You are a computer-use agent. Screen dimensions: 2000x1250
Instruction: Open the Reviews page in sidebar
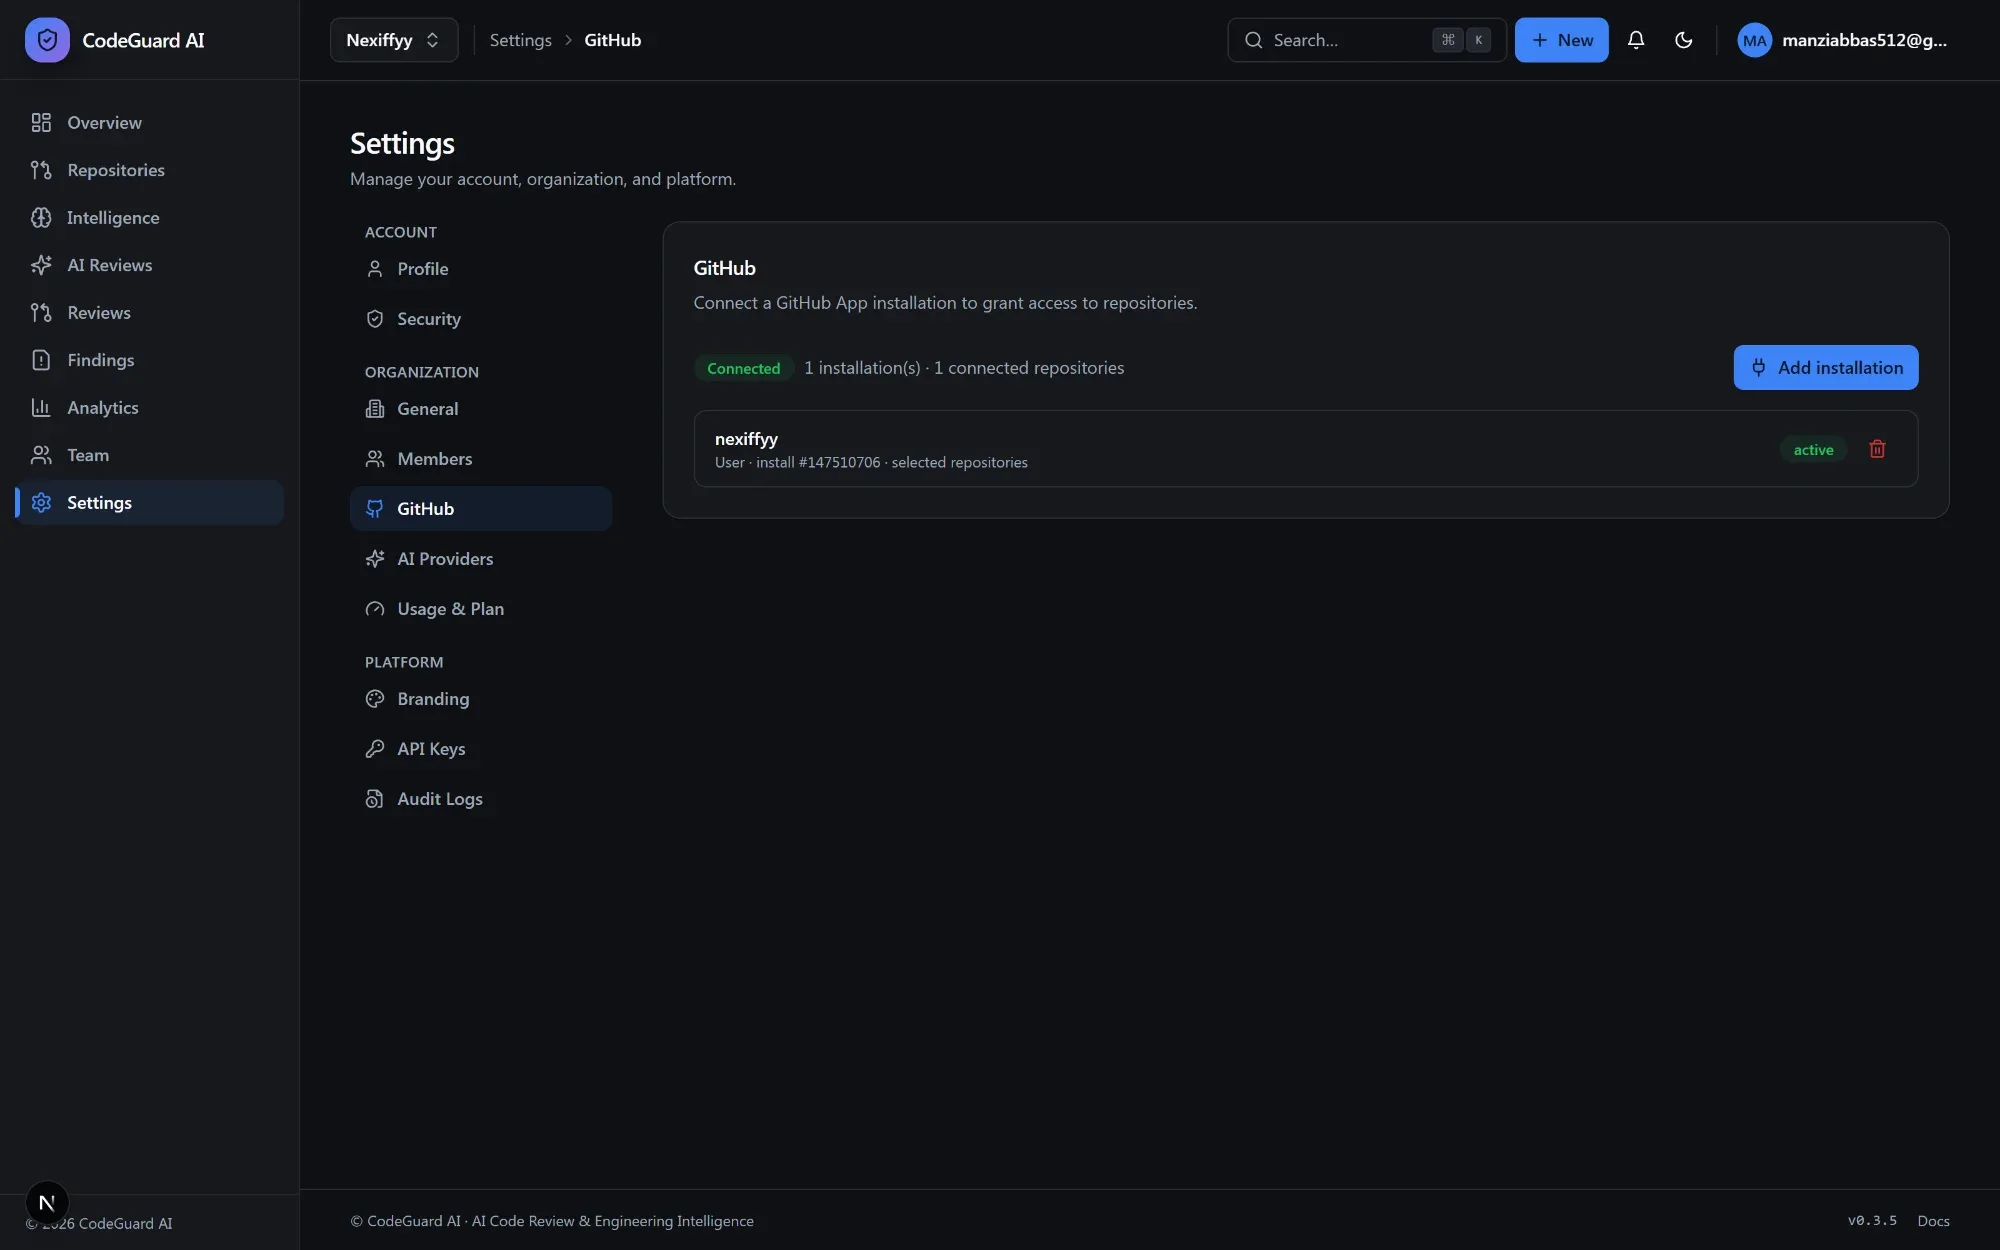150,313
